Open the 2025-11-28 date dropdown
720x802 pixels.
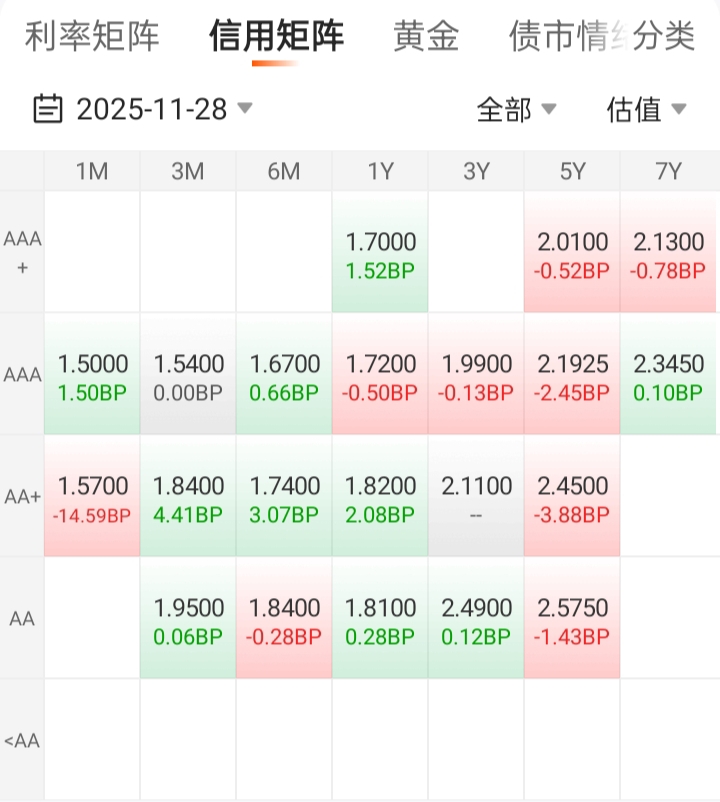150,108
